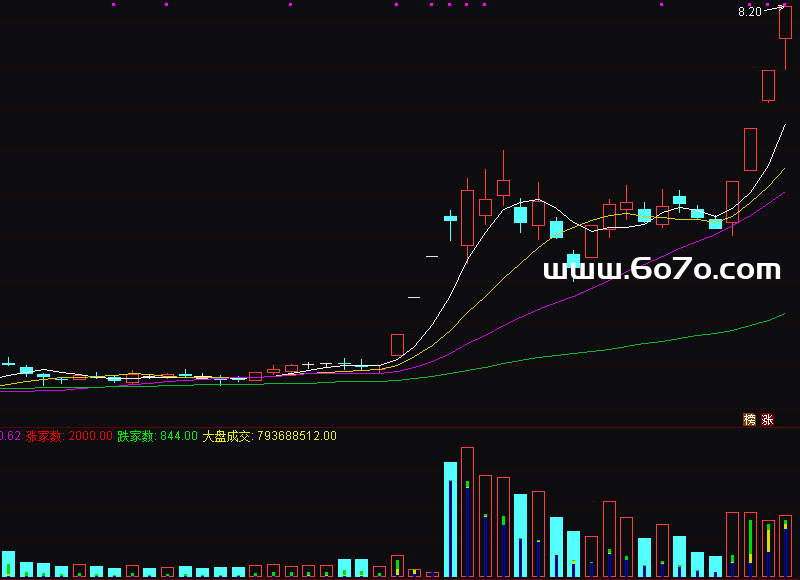The image size is (800, 580).
Task: Select the second-to-last red candlestick
Action: tap(768, 86)
